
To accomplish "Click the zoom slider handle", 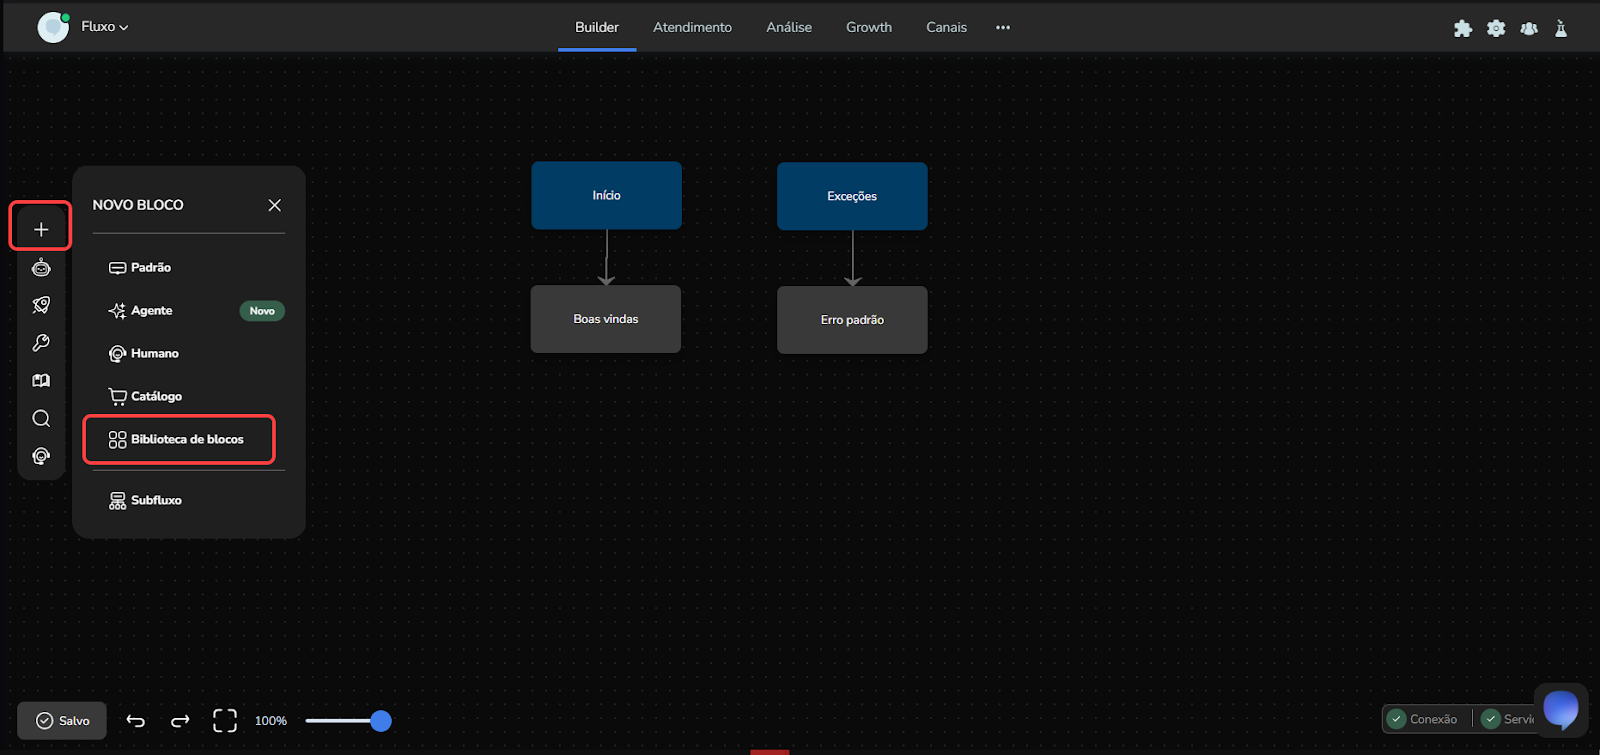I will [380, 721].
